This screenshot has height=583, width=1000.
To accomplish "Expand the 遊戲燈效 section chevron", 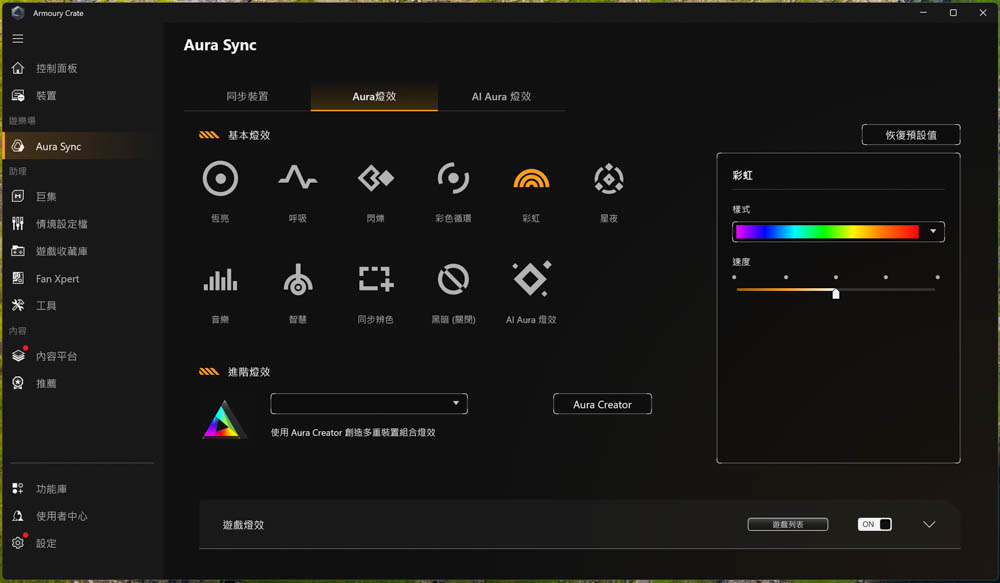I will pyautogui.click(x=929, y=524).
